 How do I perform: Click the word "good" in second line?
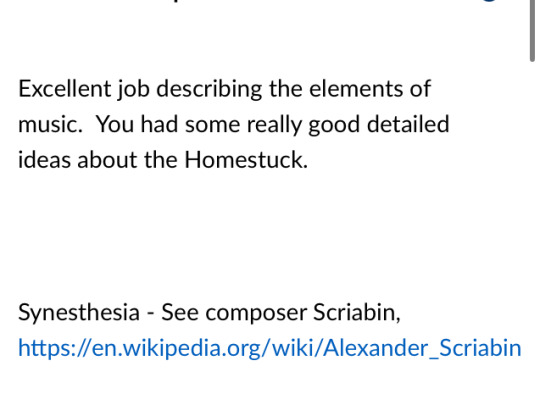coord(334,125)
